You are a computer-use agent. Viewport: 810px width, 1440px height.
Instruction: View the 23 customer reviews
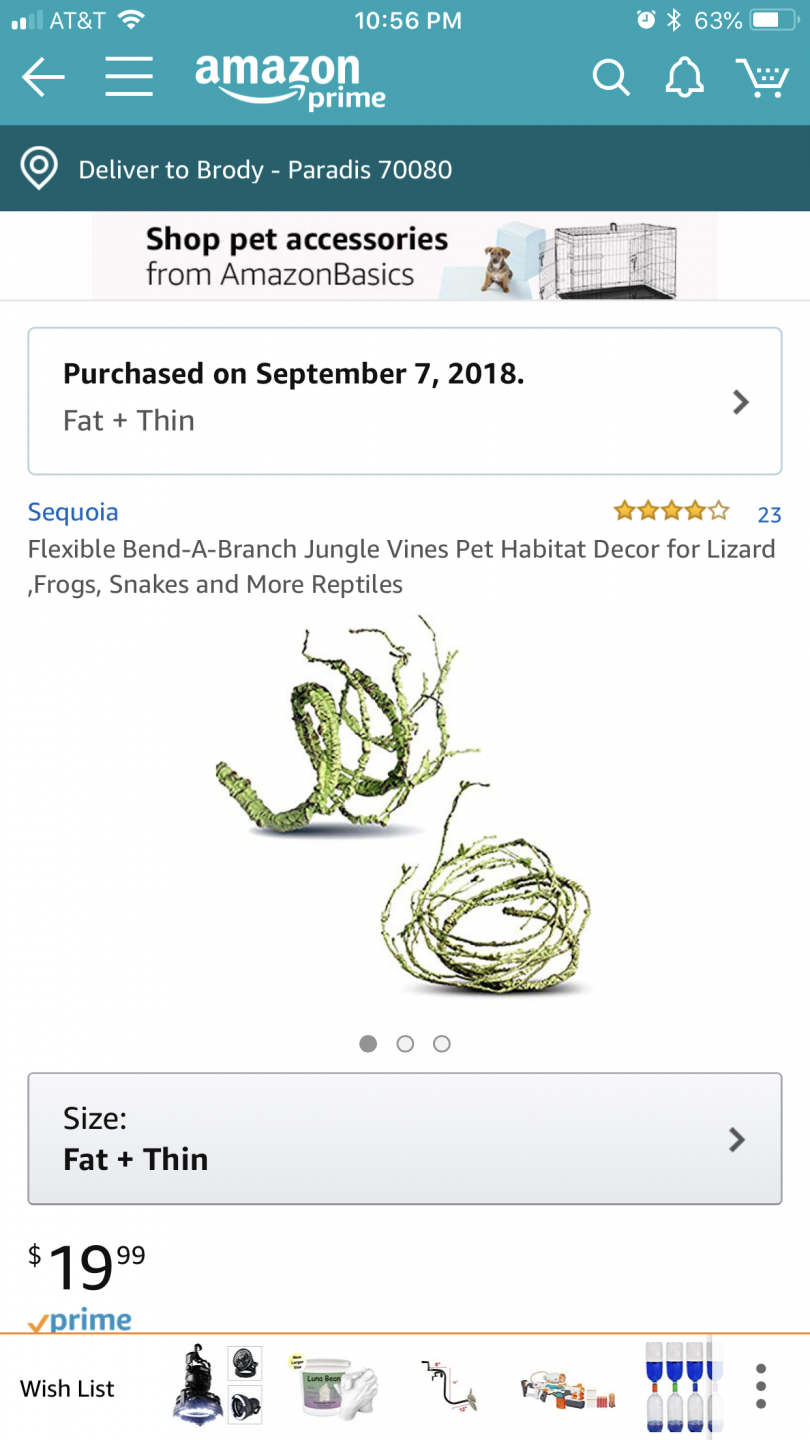coord(768,515)
